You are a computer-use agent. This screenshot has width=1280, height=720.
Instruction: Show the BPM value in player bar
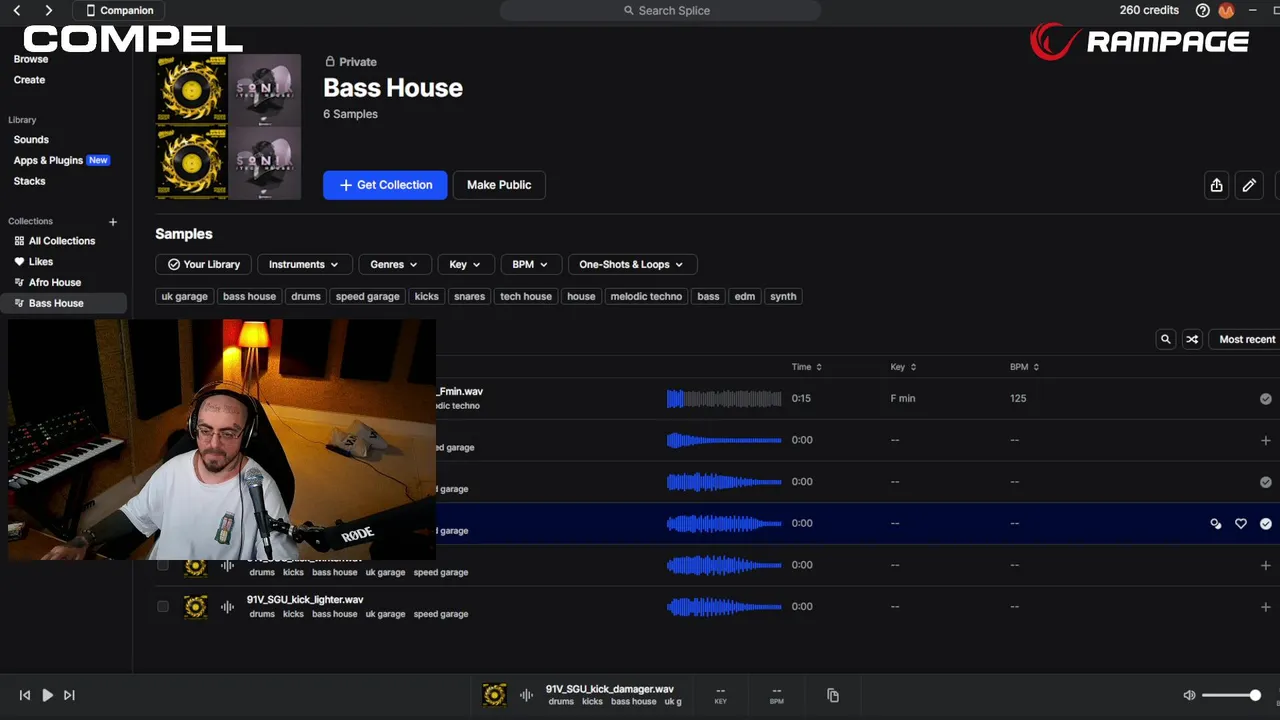tap(777, 695)
